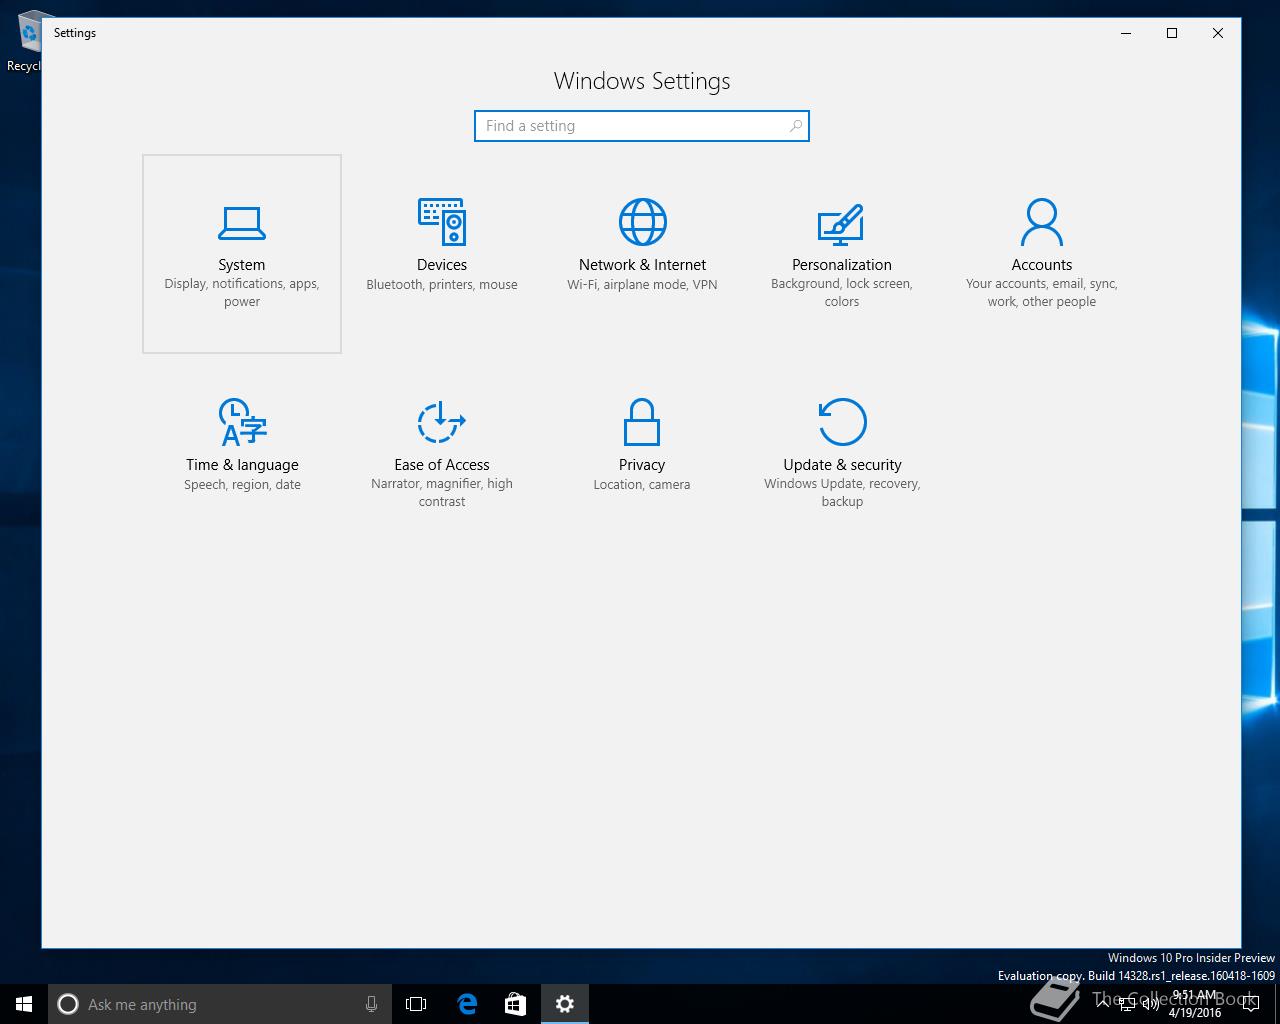
Task: Show hidden tray icons chevron
Action: coord(1102,1004)
